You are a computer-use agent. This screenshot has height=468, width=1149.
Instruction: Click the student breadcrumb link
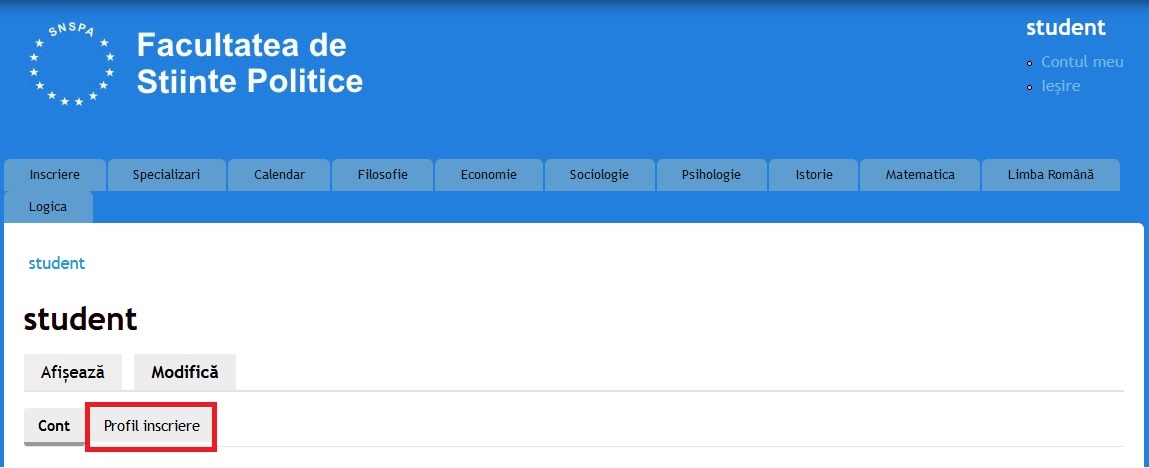(57, 264)
